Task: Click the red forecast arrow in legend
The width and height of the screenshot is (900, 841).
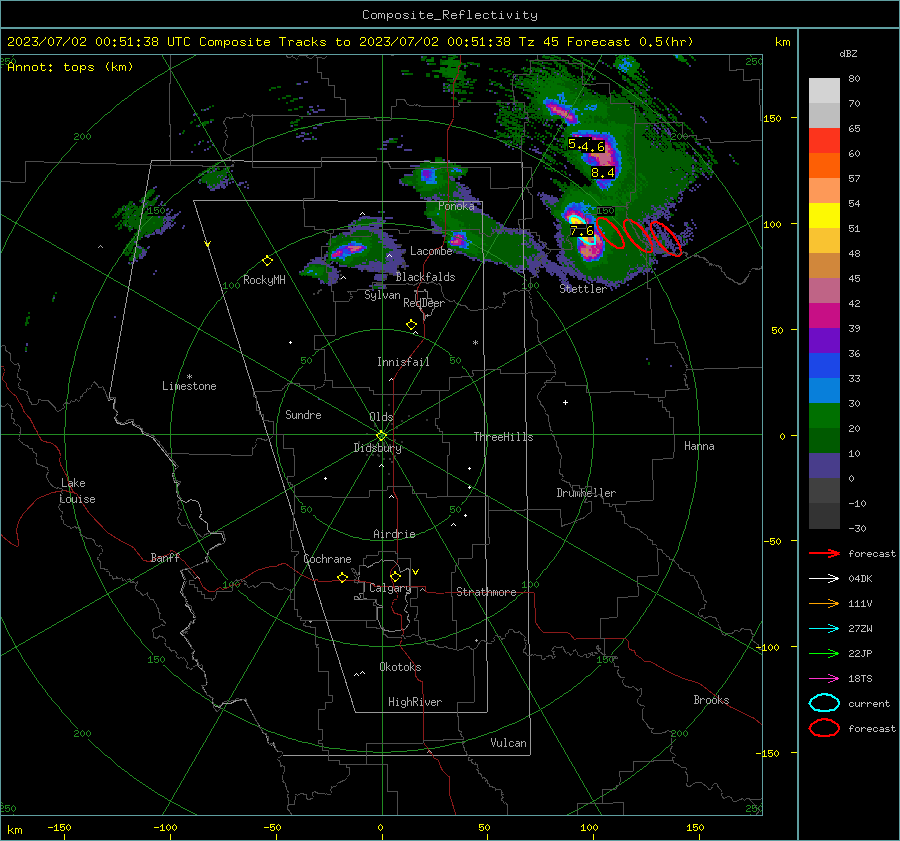Action: point(824,553)
